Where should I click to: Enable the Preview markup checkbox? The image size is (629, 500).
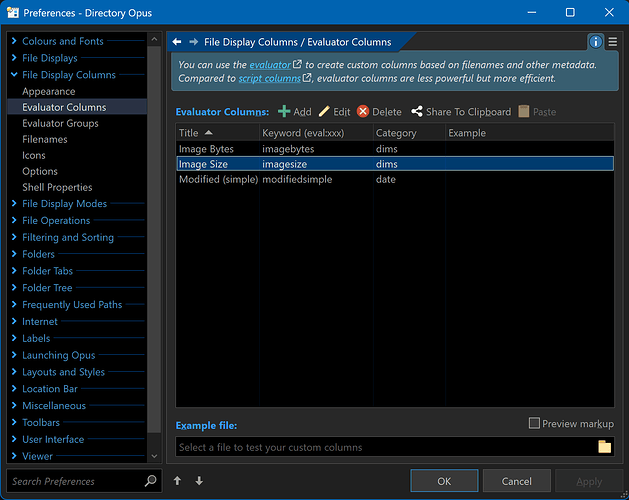(x=534, y=423)
